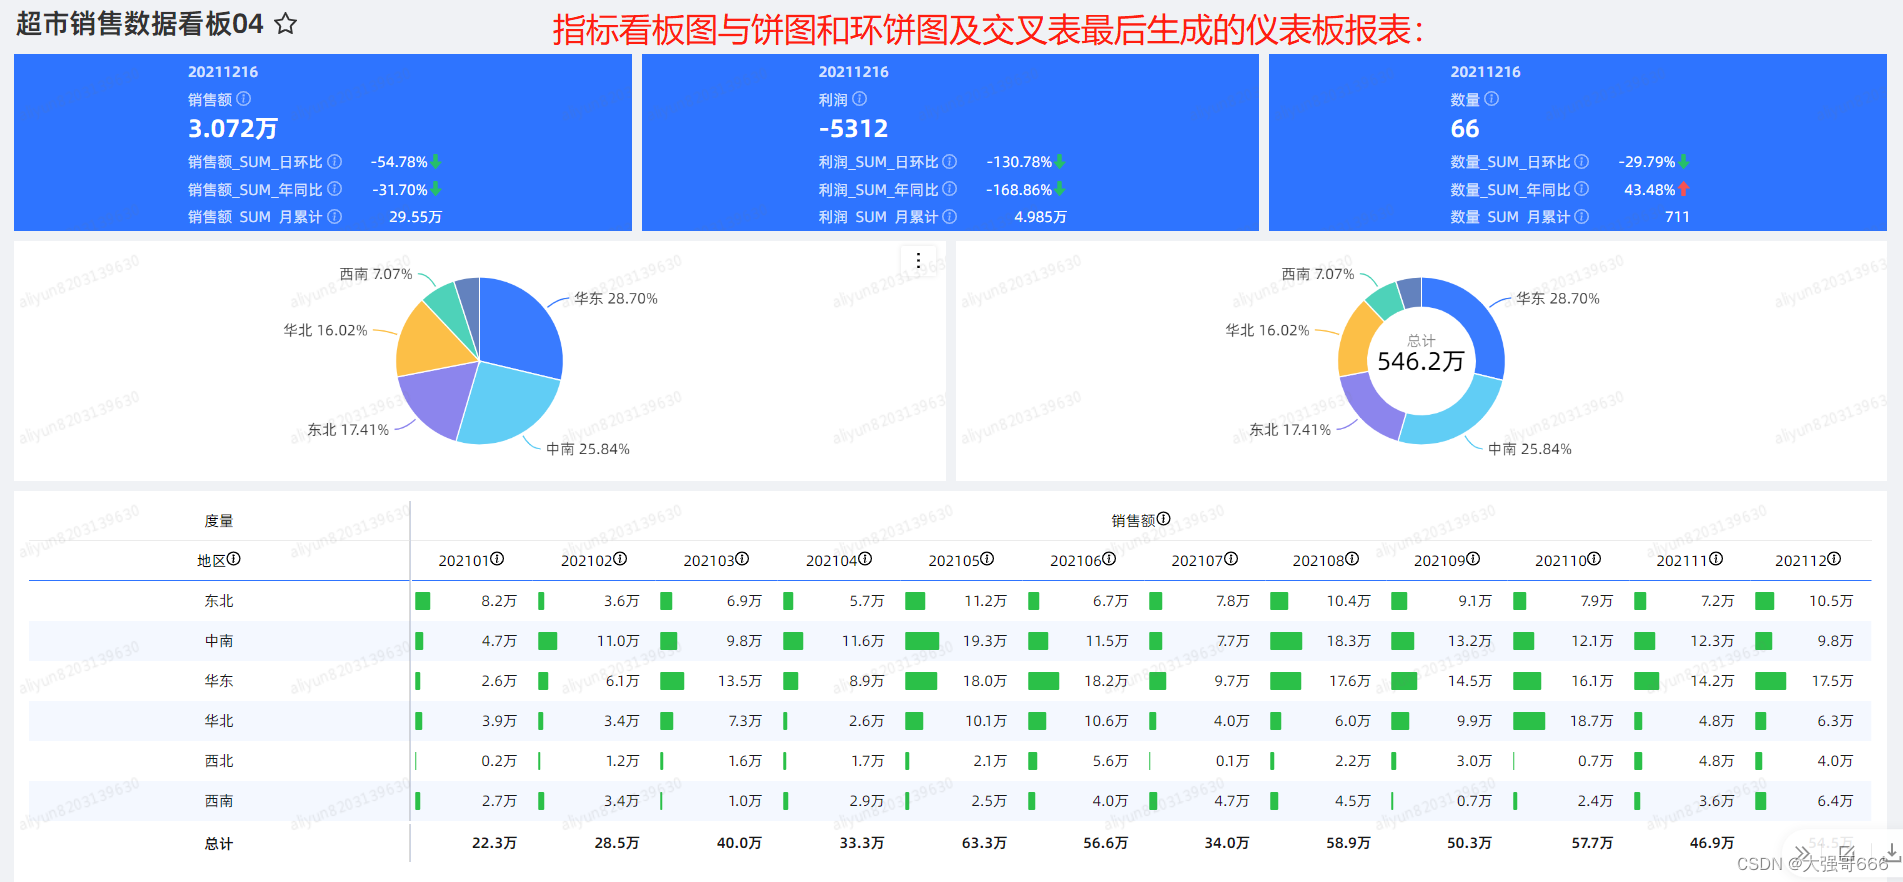Screen dimensions: 1903x882
Task: Click the info icon next to 数量 SUM 月累计
Action: pyautogui.click(x=1582, y=216)
